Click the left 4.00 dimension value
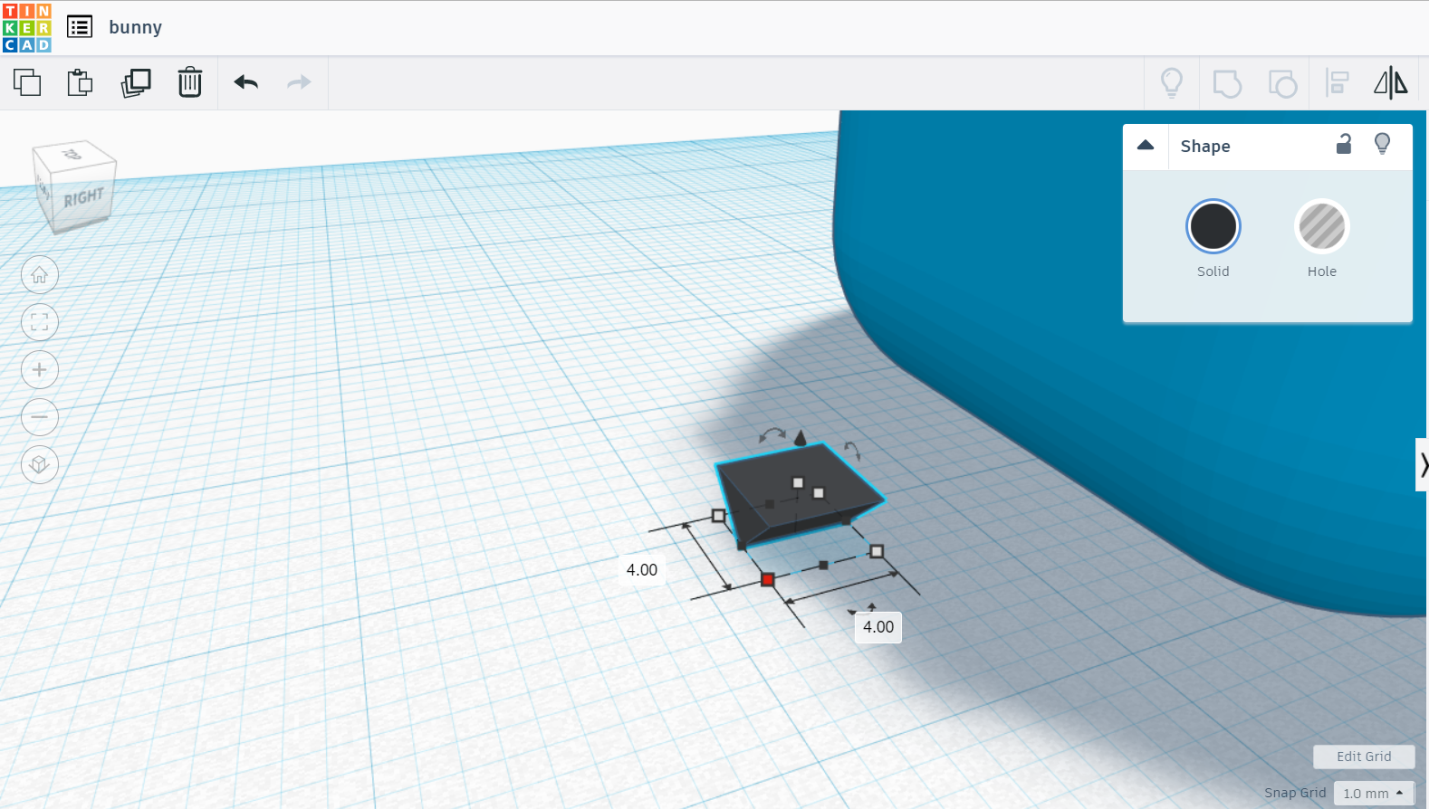 (642, 570)
